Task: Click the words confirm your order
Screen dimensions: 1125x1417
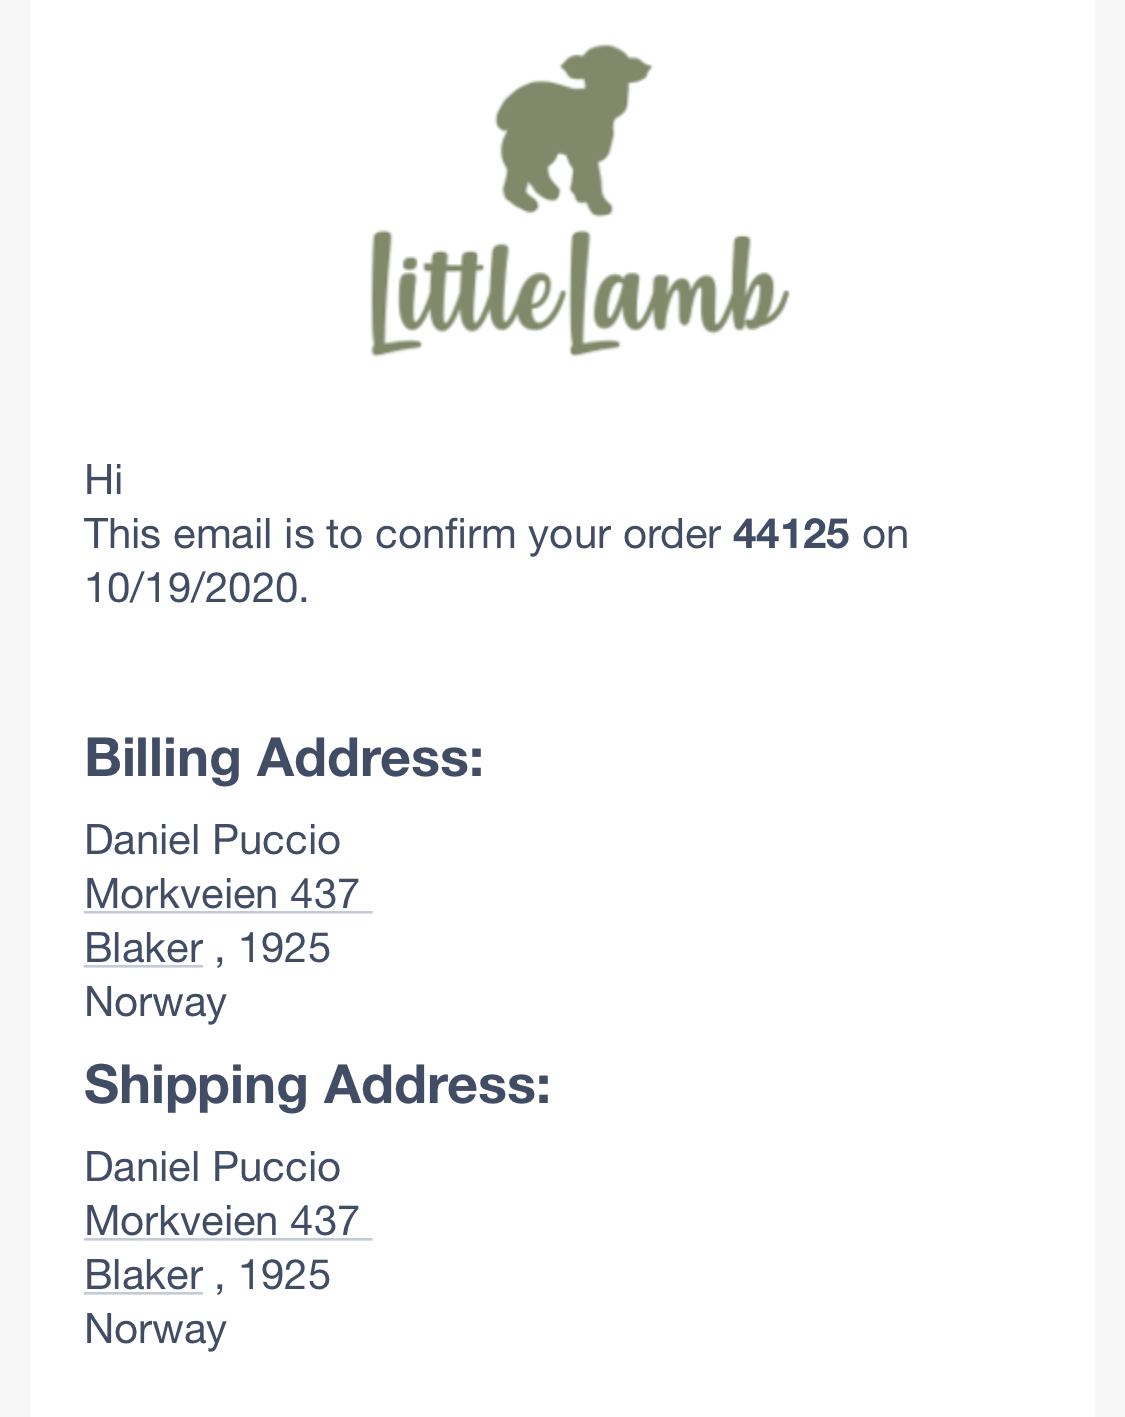Action: tap(548, 535)
